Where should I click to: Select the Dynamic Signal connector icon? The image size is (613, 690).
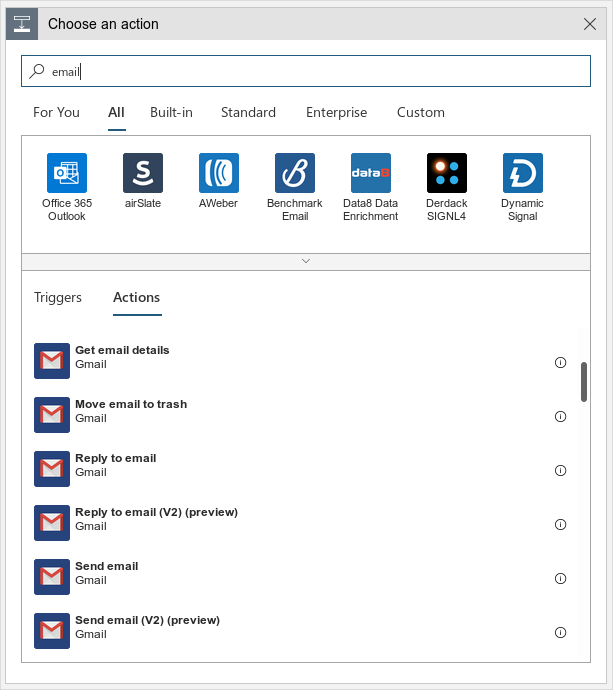[523, 173]
